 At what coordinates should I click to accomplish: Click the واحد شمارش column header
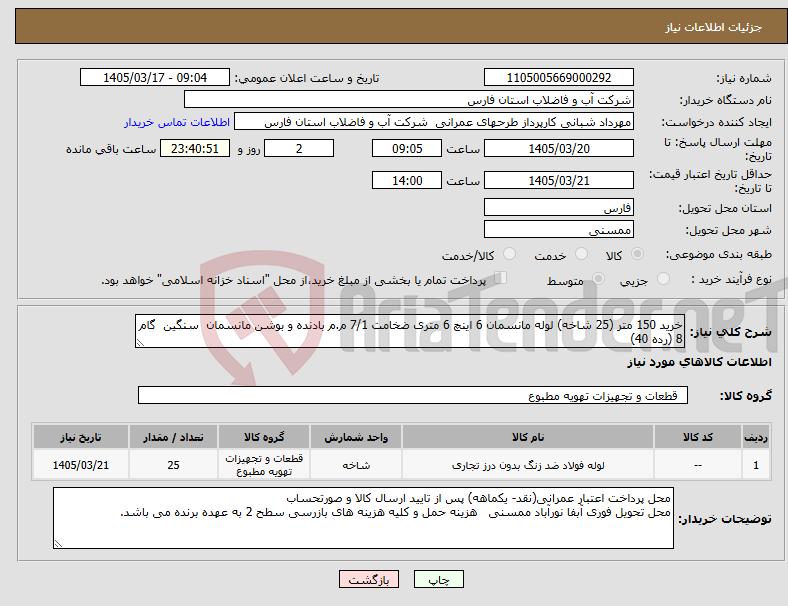[x=356, y=437]
